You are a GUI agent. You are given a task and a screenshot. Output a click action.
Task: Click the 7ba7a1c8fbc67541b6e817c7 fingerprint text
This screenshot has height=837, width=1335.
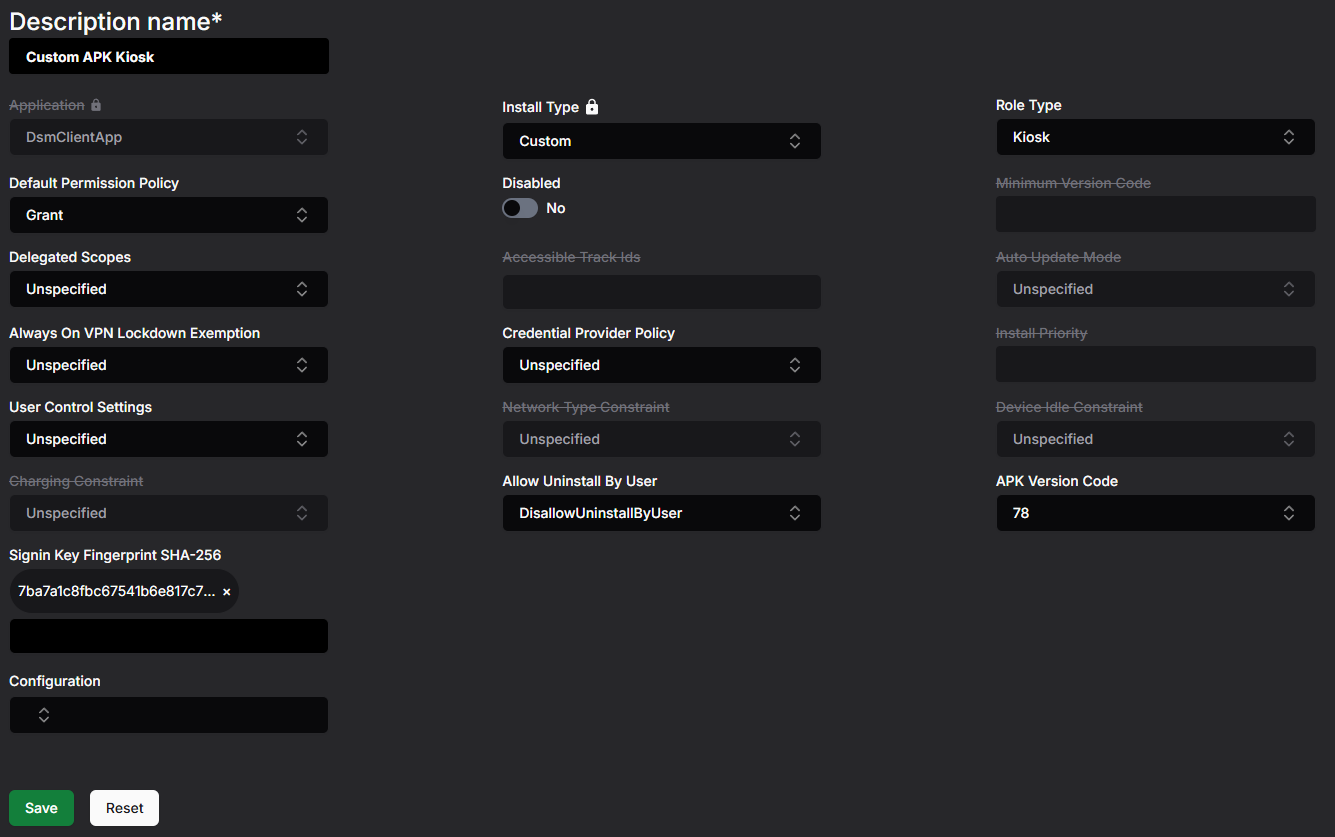(116, 592)
